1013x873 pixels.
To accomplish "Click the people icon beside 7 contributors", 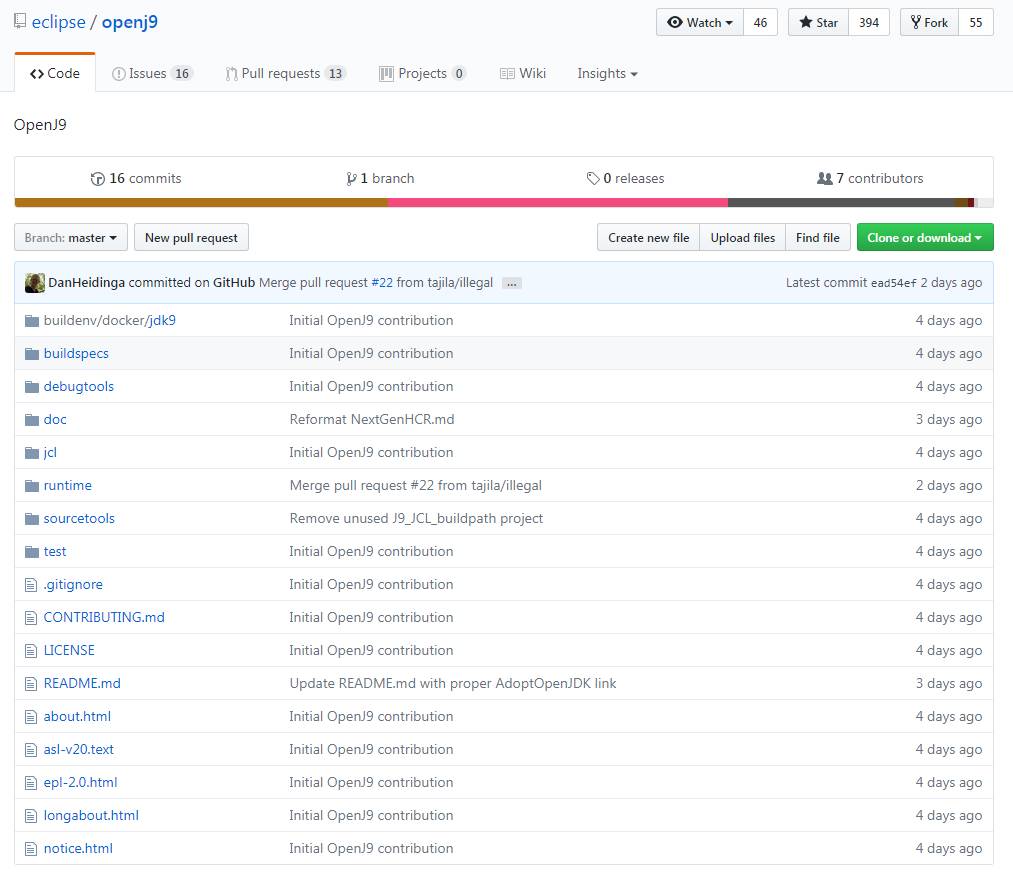I will (x=824, y=178).
